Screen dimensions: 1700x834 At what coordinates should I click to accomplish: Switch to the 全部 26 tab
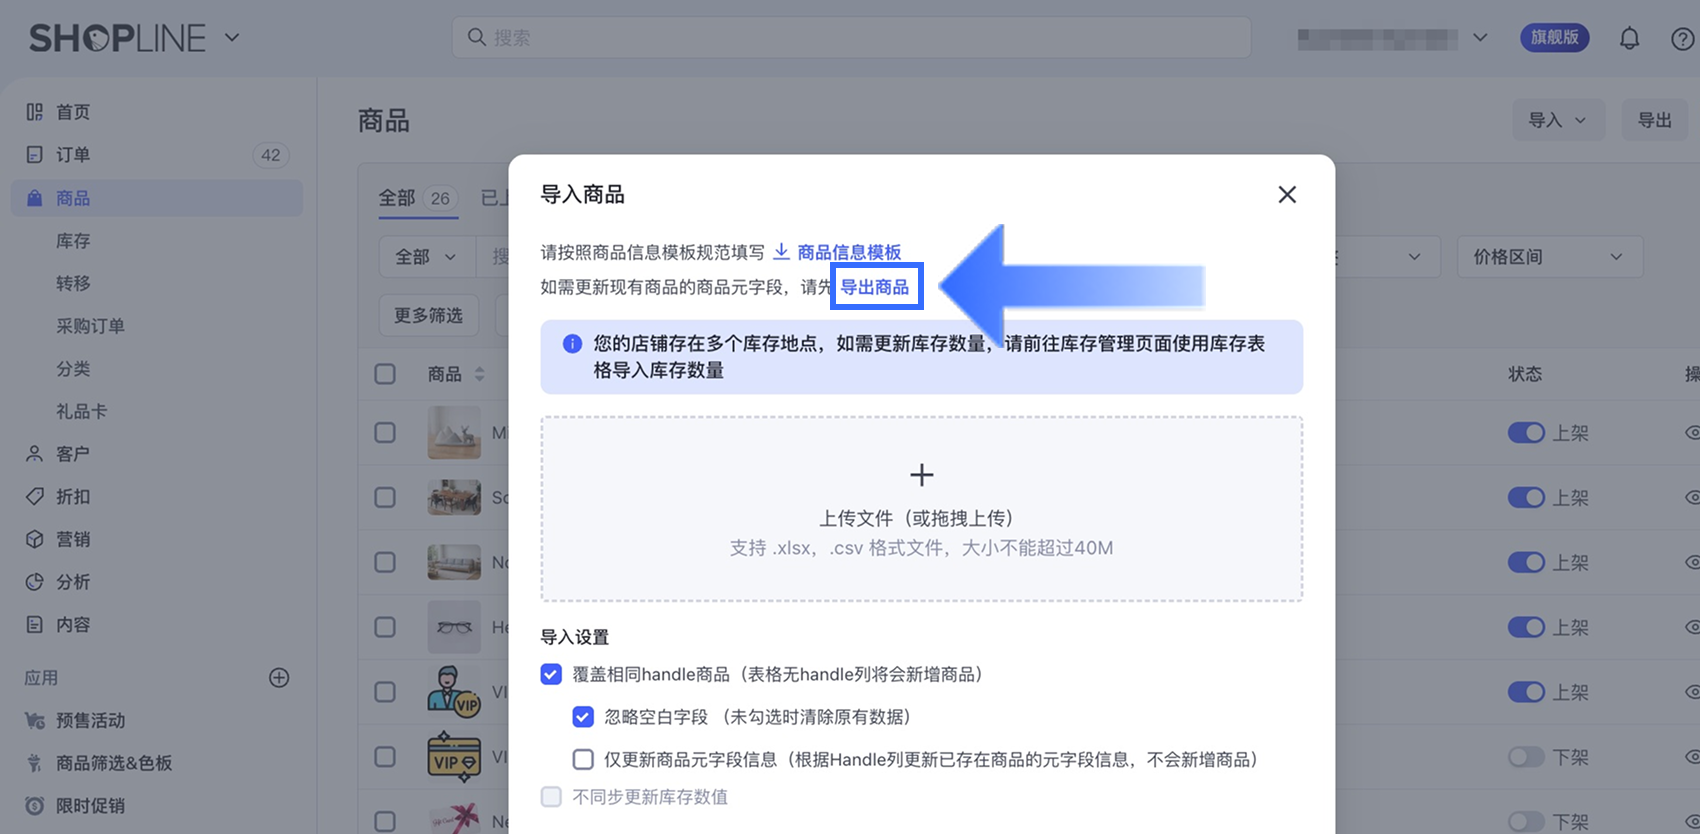click(418, 198)
